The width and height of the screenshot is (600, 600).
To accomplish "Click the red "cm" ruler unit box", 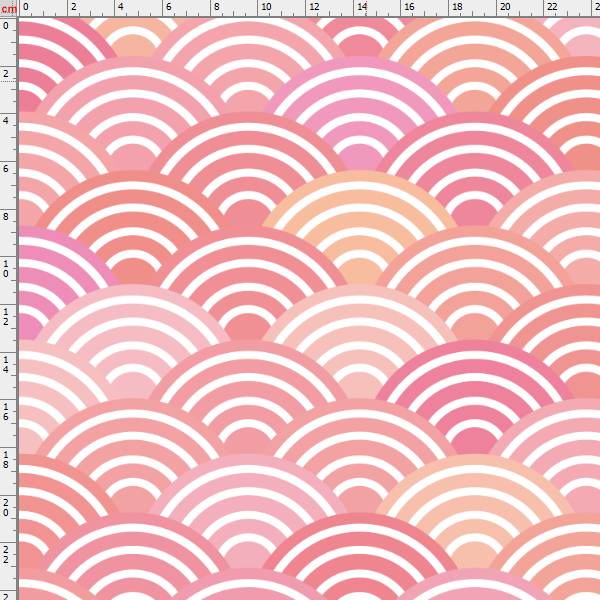I will coord(8,8).
